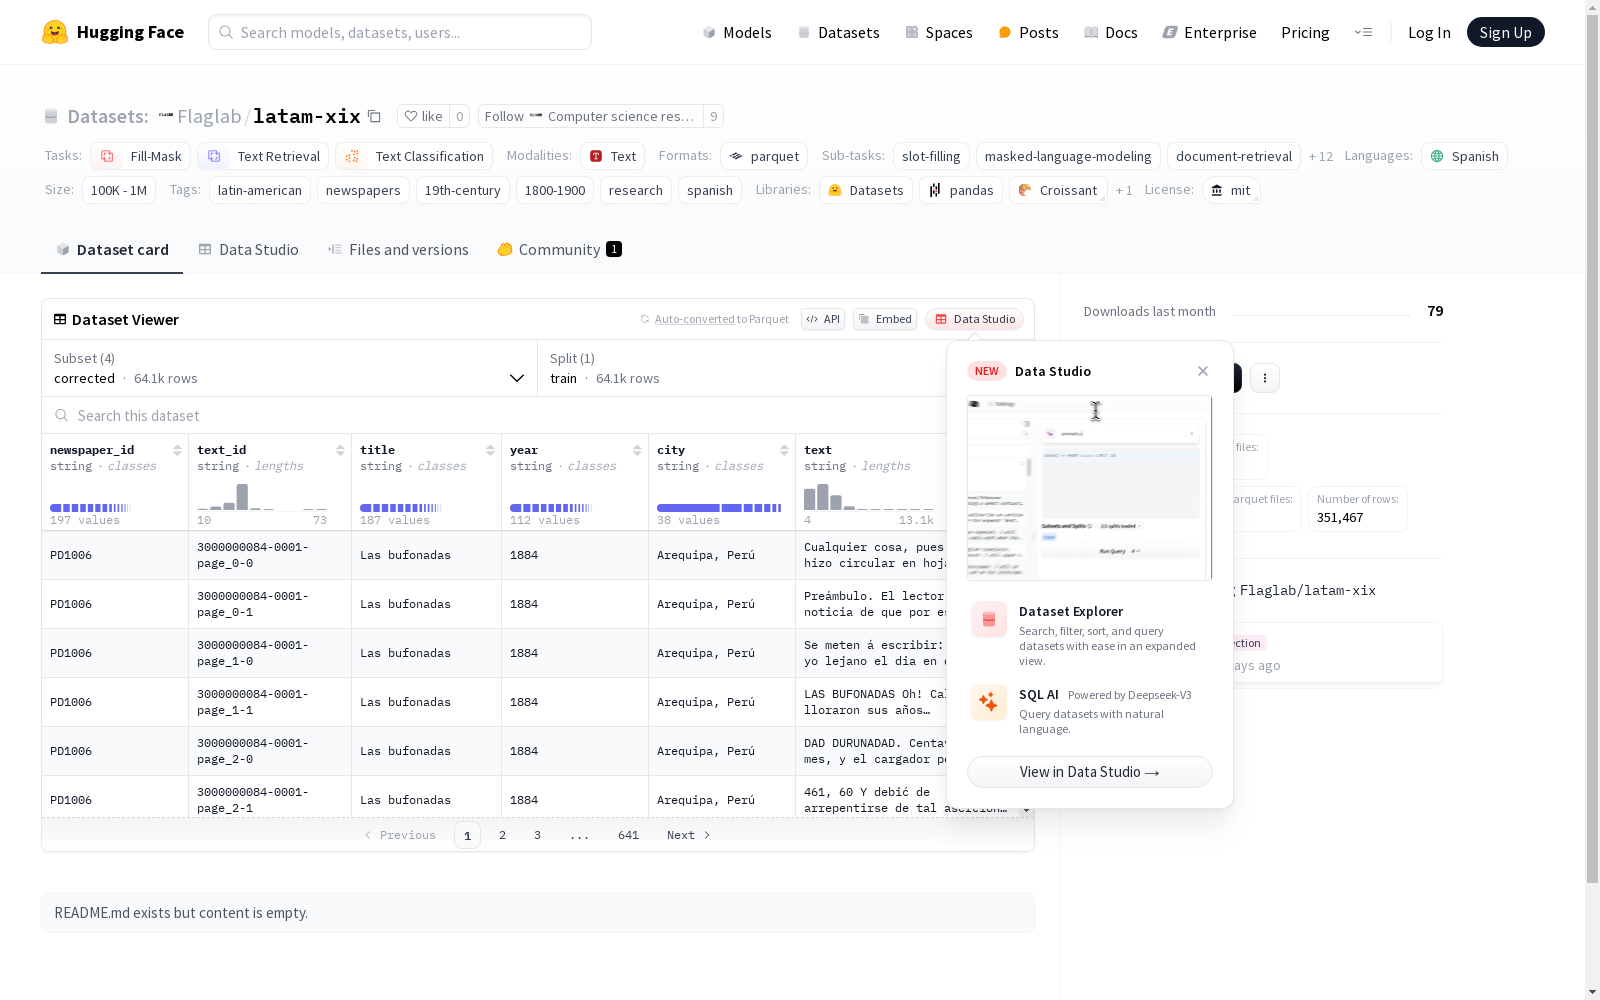This screenshot has height=1000, width=1600.
Task: Expand the Subset dropdown
Action: pos(290,368)
